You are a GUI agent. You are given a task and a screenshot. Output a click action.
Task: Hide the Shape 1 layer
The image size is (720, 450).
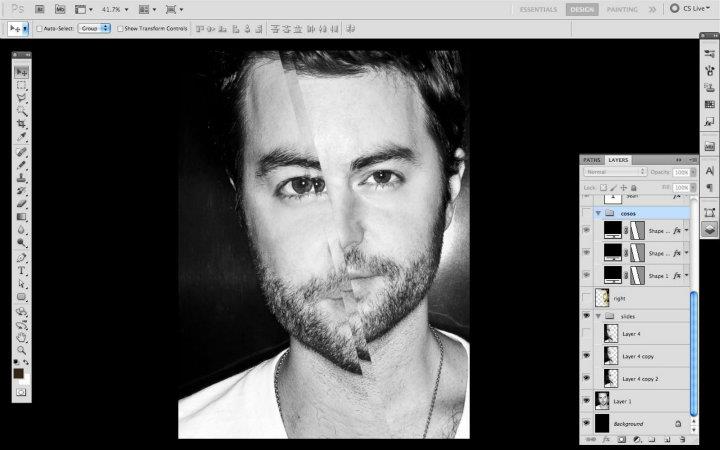point(586,275)
